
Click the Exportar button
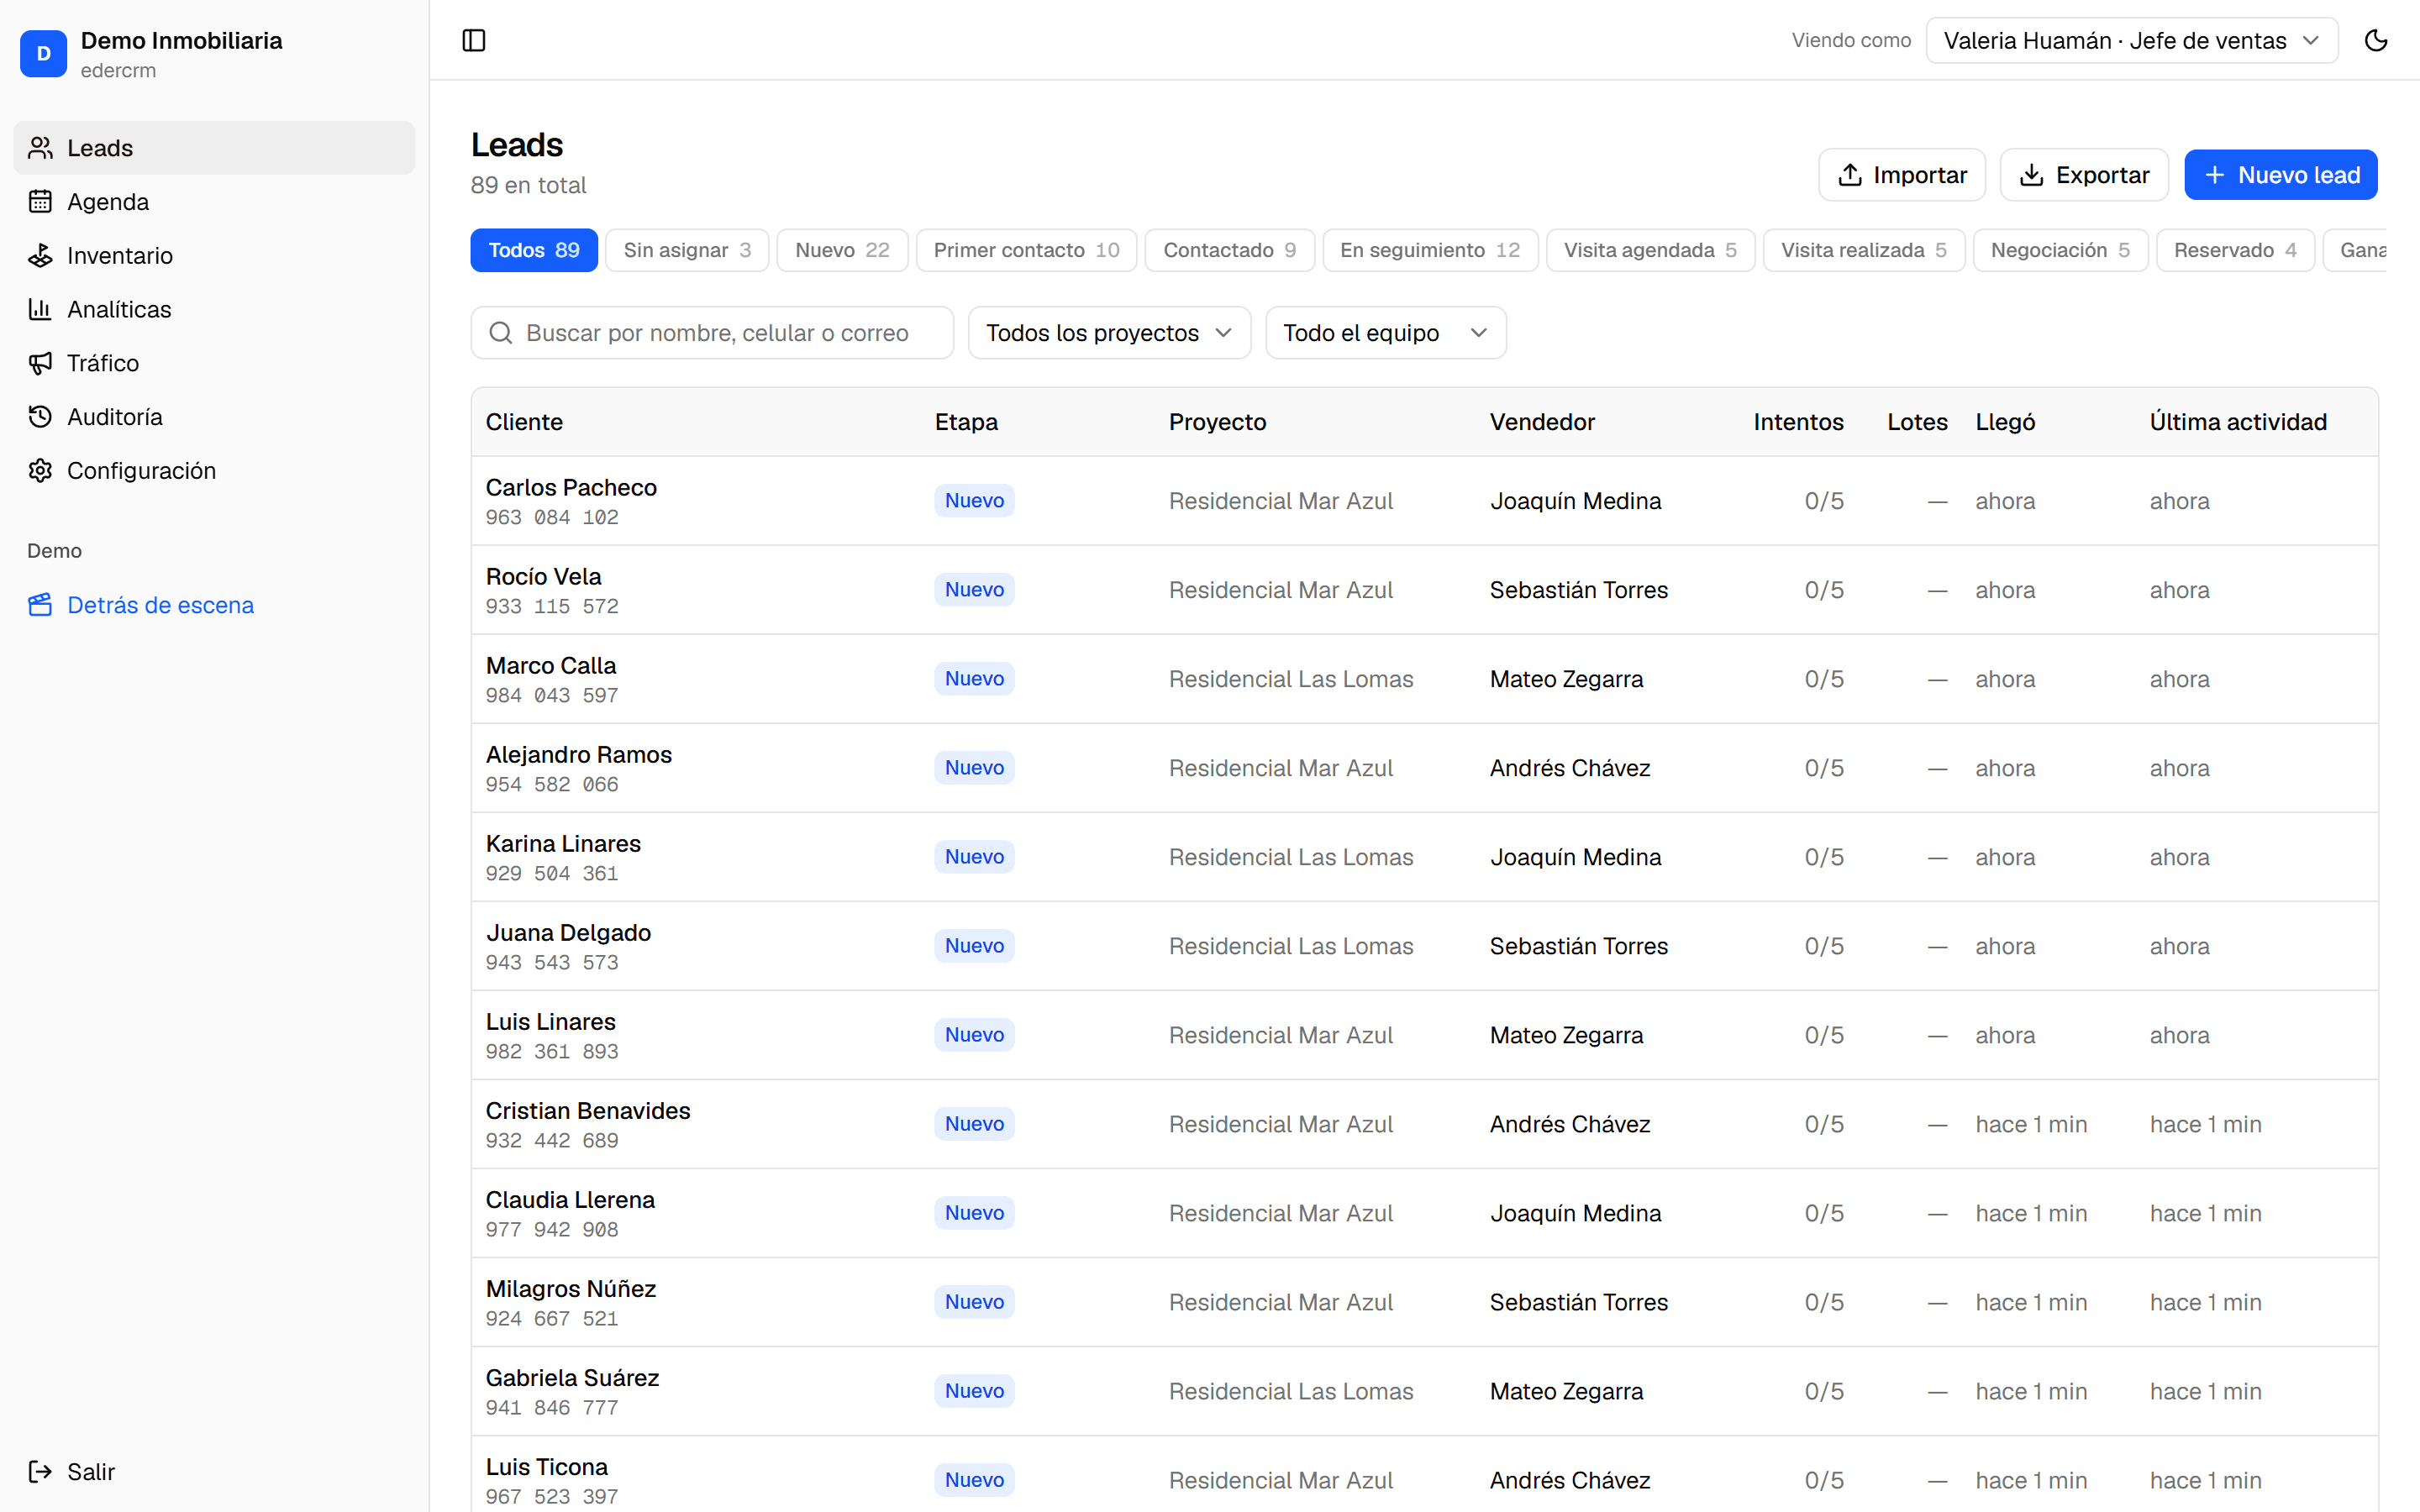coord(2084,175)
